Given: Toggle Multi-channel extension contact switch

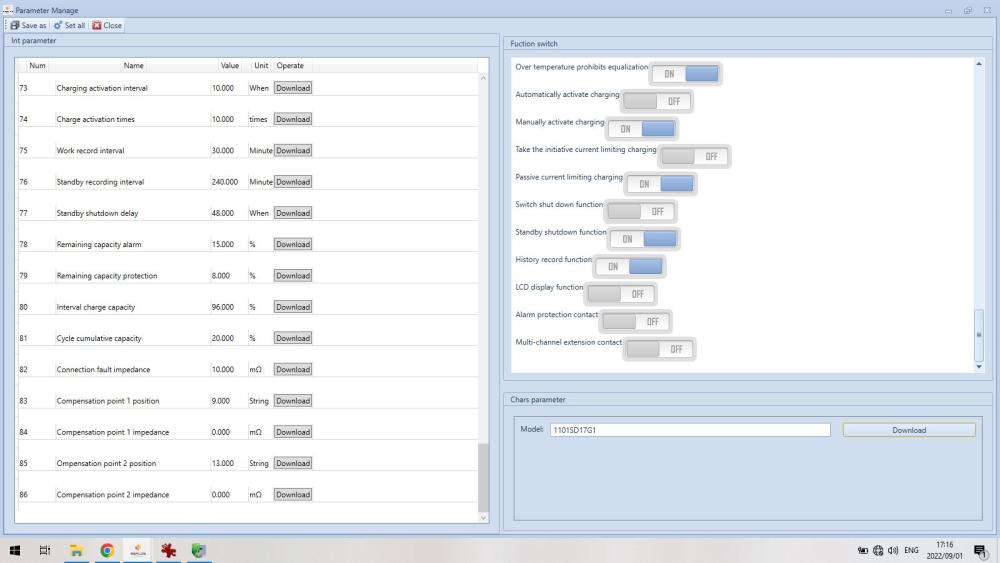Looking at the screenshot, I should pos(659,349).
